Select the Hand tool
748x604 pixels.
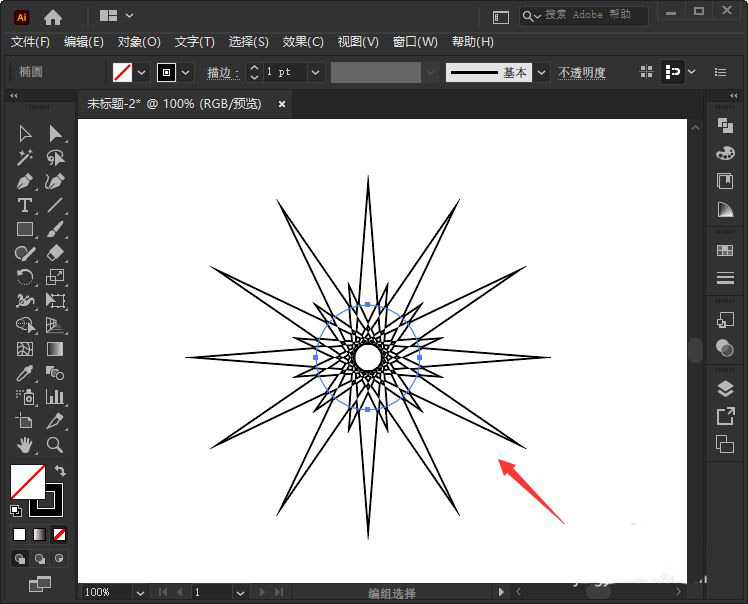(x=25, y=445)
